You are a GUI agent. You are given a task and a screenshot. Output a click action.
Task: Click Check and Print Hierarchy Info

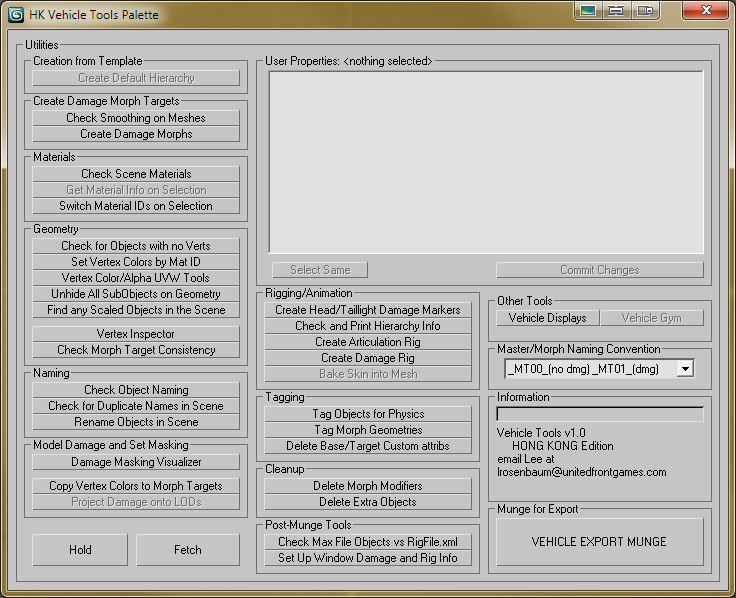368,326
